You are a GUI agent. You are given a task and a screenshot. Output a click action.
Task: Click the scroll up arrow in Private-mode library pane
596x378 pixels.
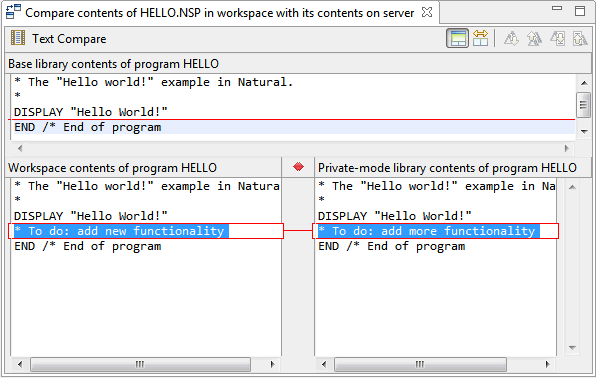(572, 187)
